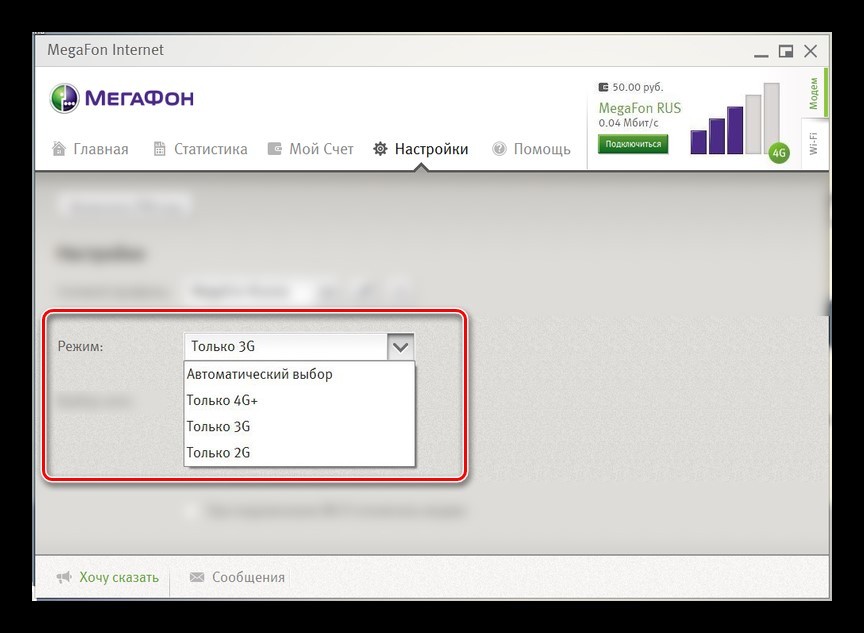
Task: Click the signal strength bars indicator
Action: [x=735, y=118]
